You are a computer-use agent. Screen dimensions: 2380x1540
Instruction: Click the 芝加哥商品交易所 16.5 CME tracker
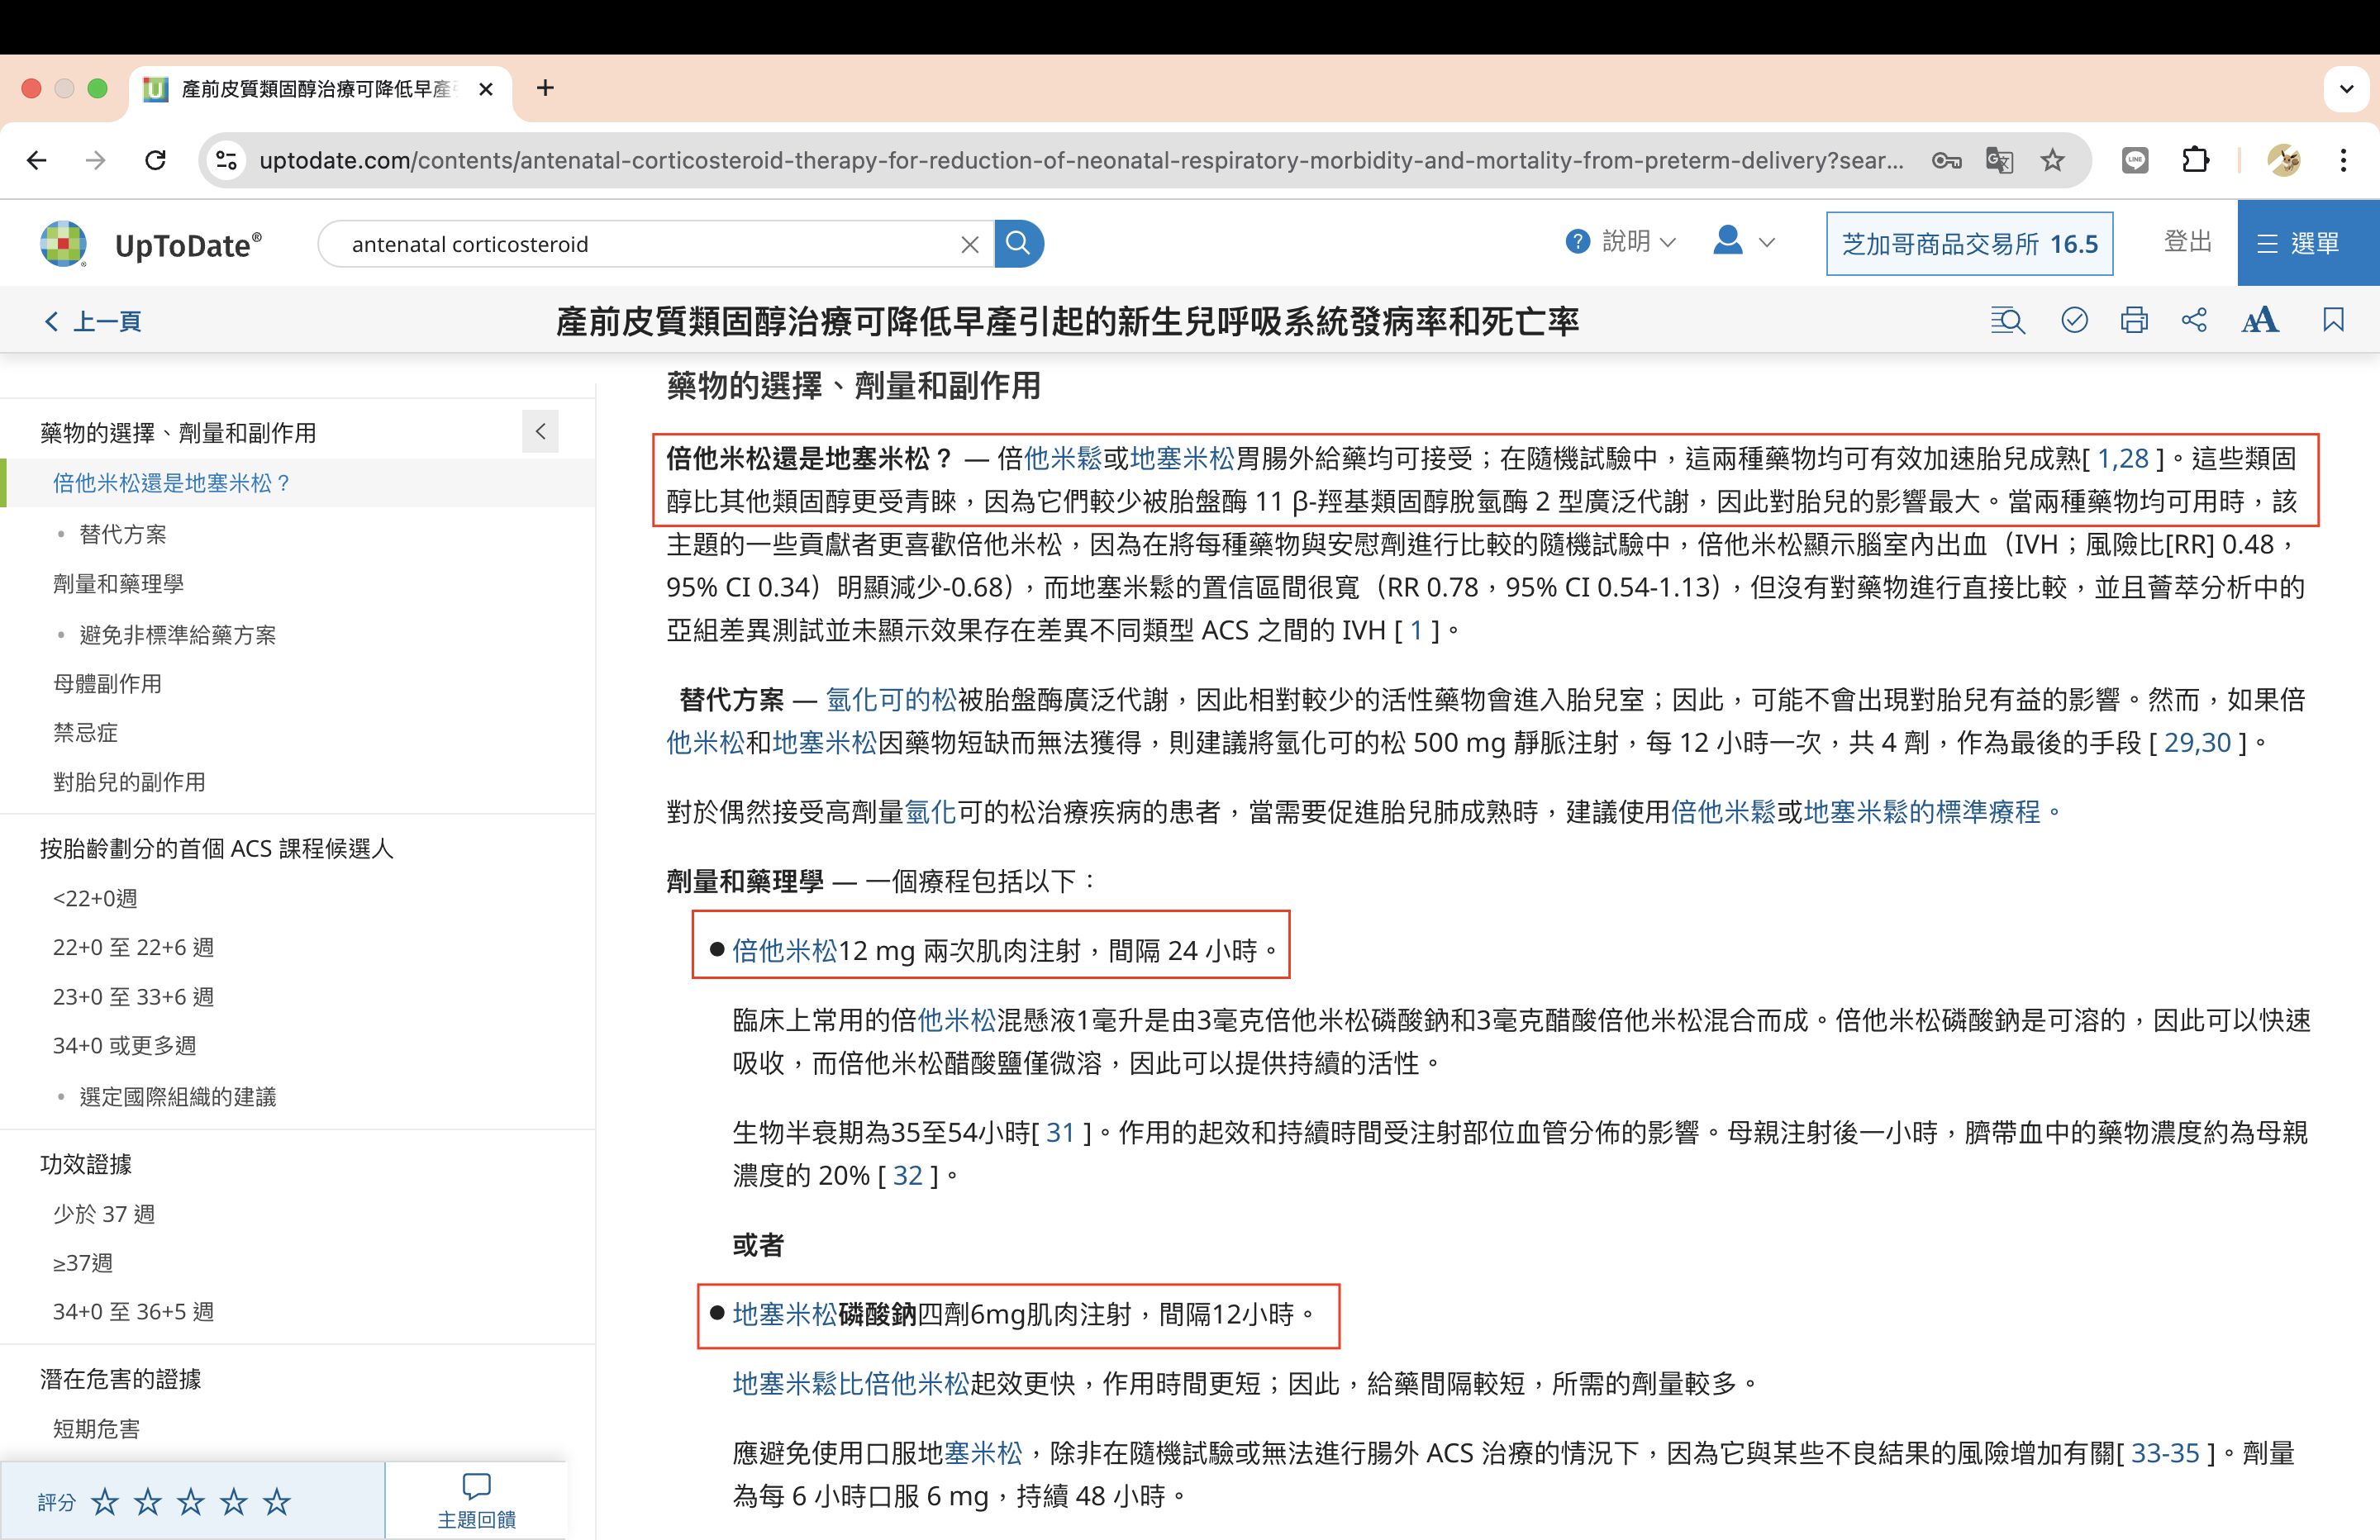point(1969,242)
